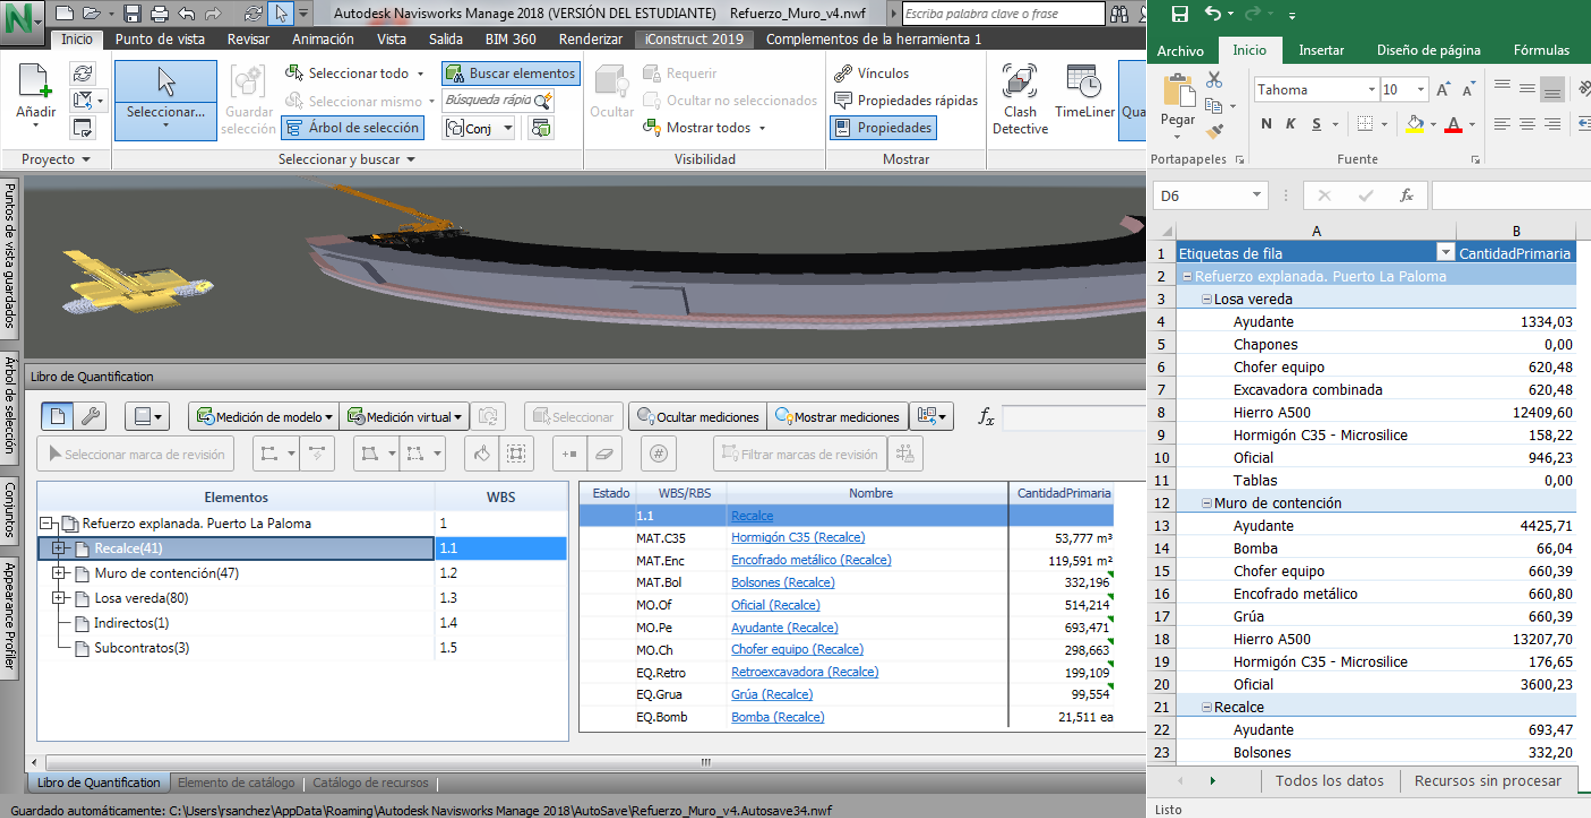Viewport: 1591px width, 818px height.
Task: Click the wrench icon in Quantification toolbar
Action: [90, 416]
